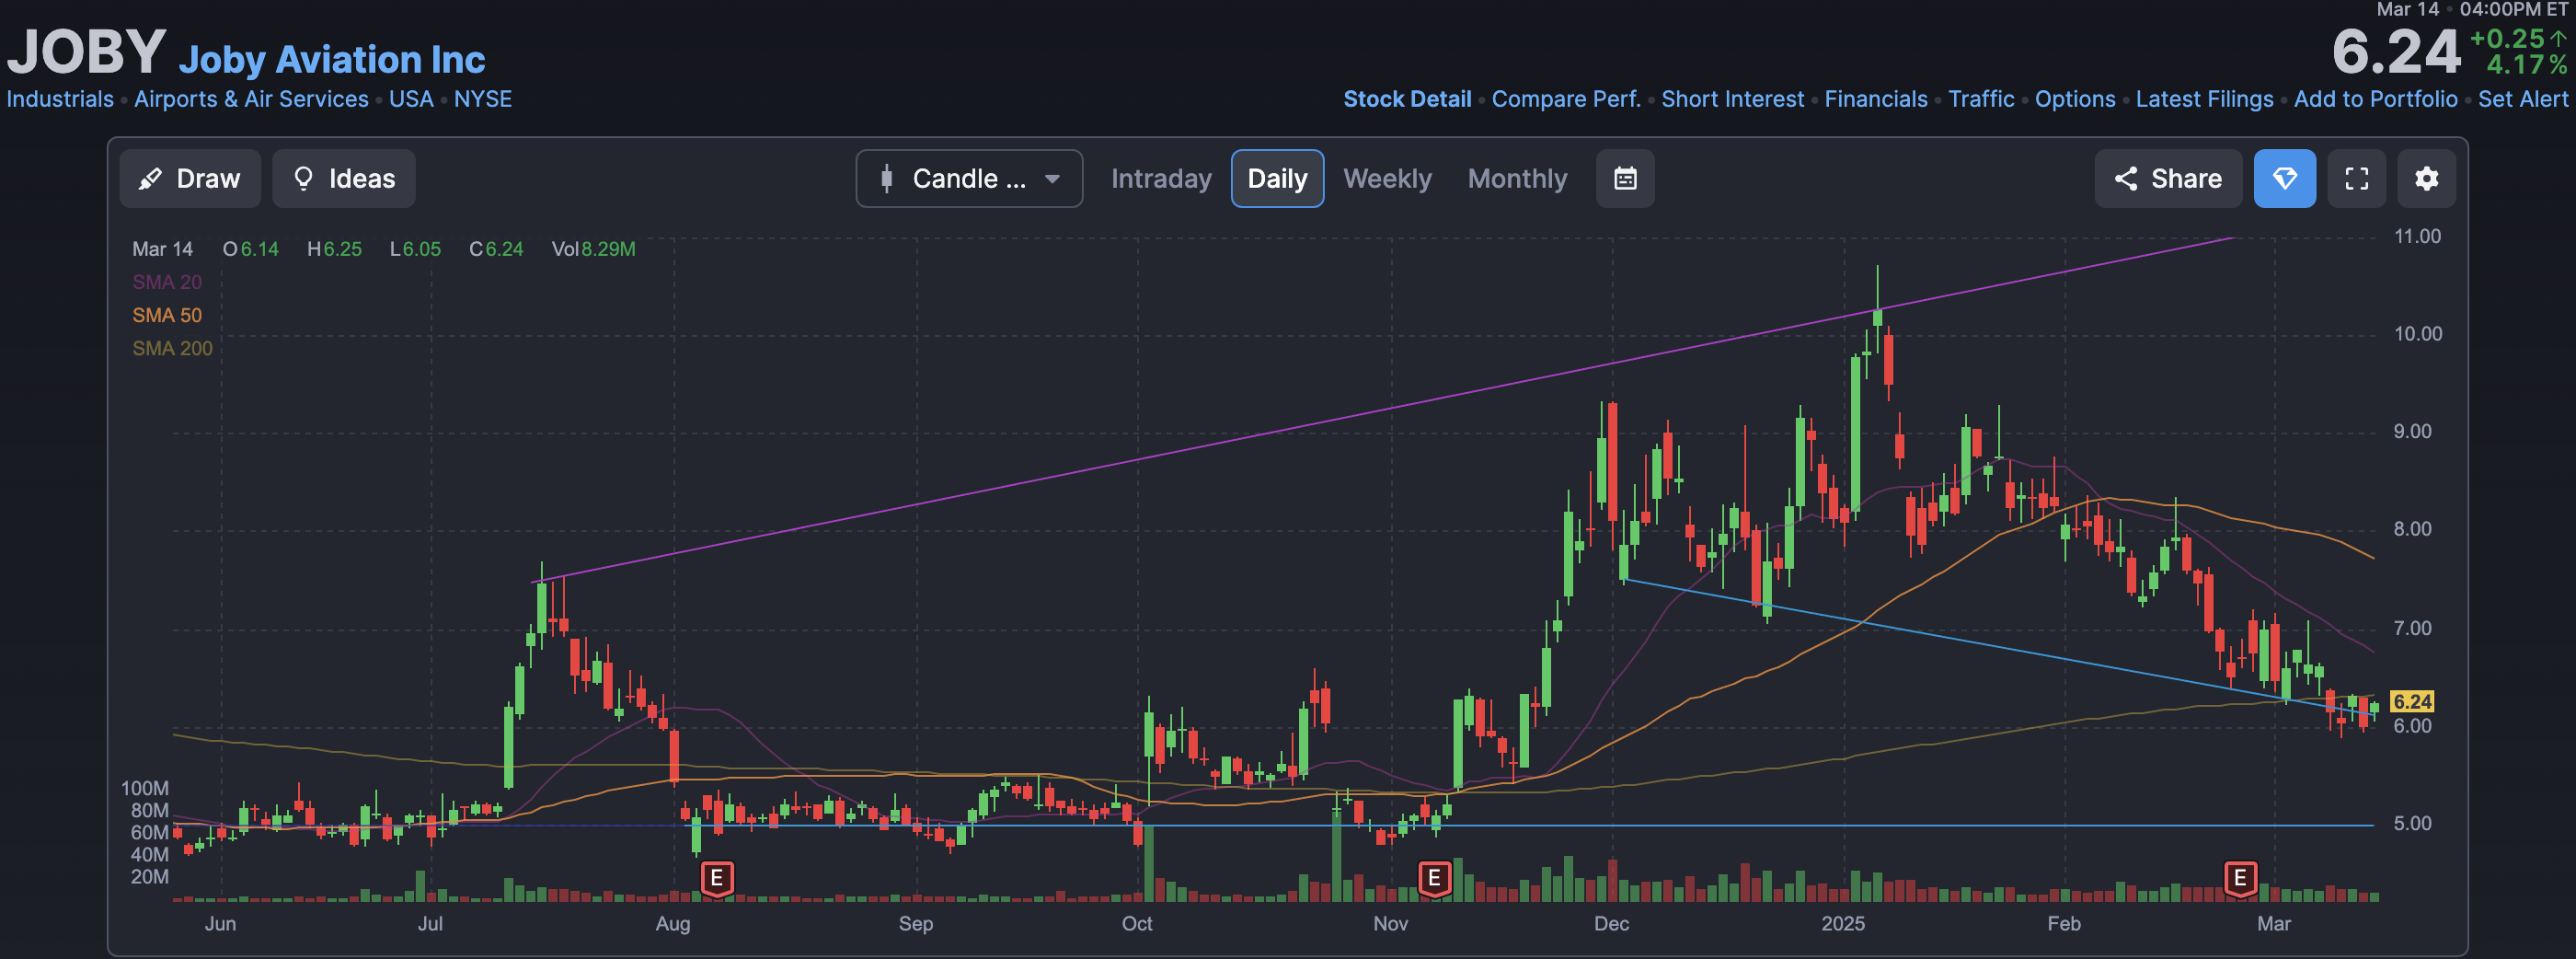Open the USA country link
Screen dimensions: 2576x959
411,99
